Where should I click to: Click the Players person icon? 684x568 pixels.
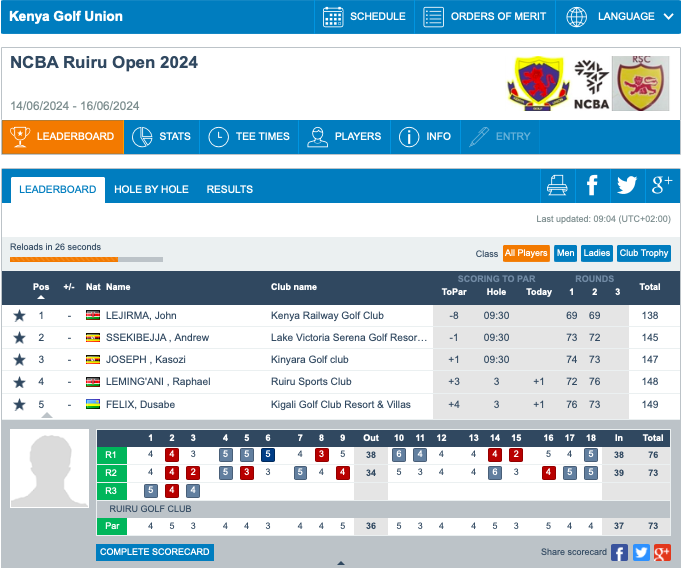(x=318, y=137)
